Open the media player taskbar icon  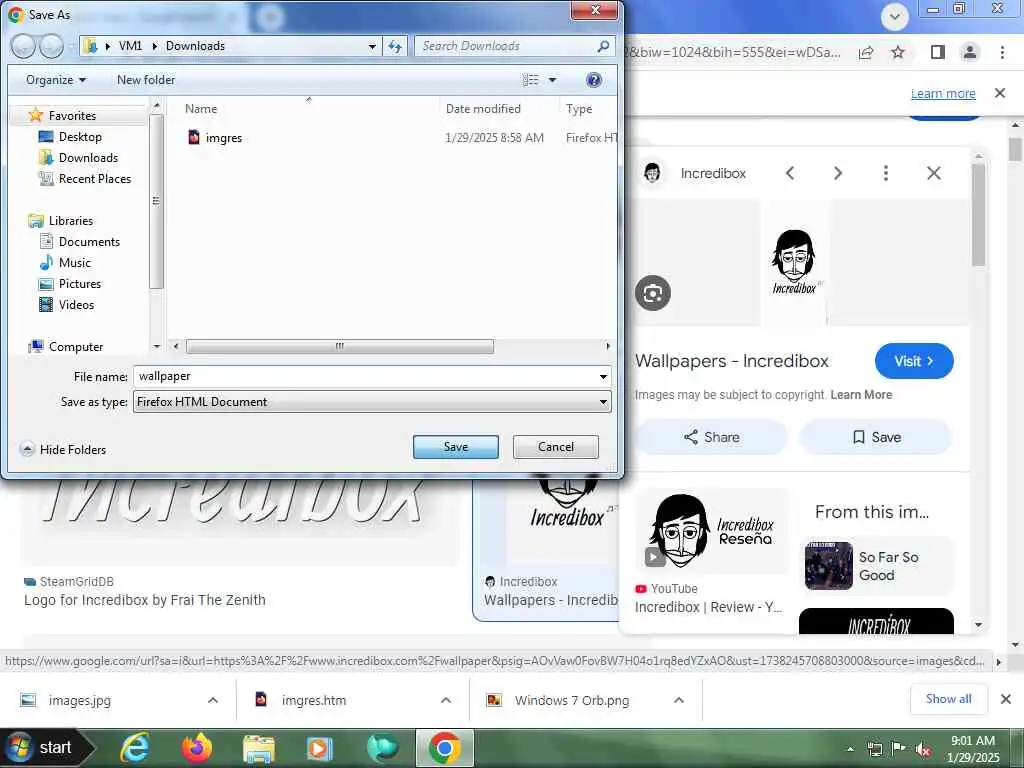point(319,748)
